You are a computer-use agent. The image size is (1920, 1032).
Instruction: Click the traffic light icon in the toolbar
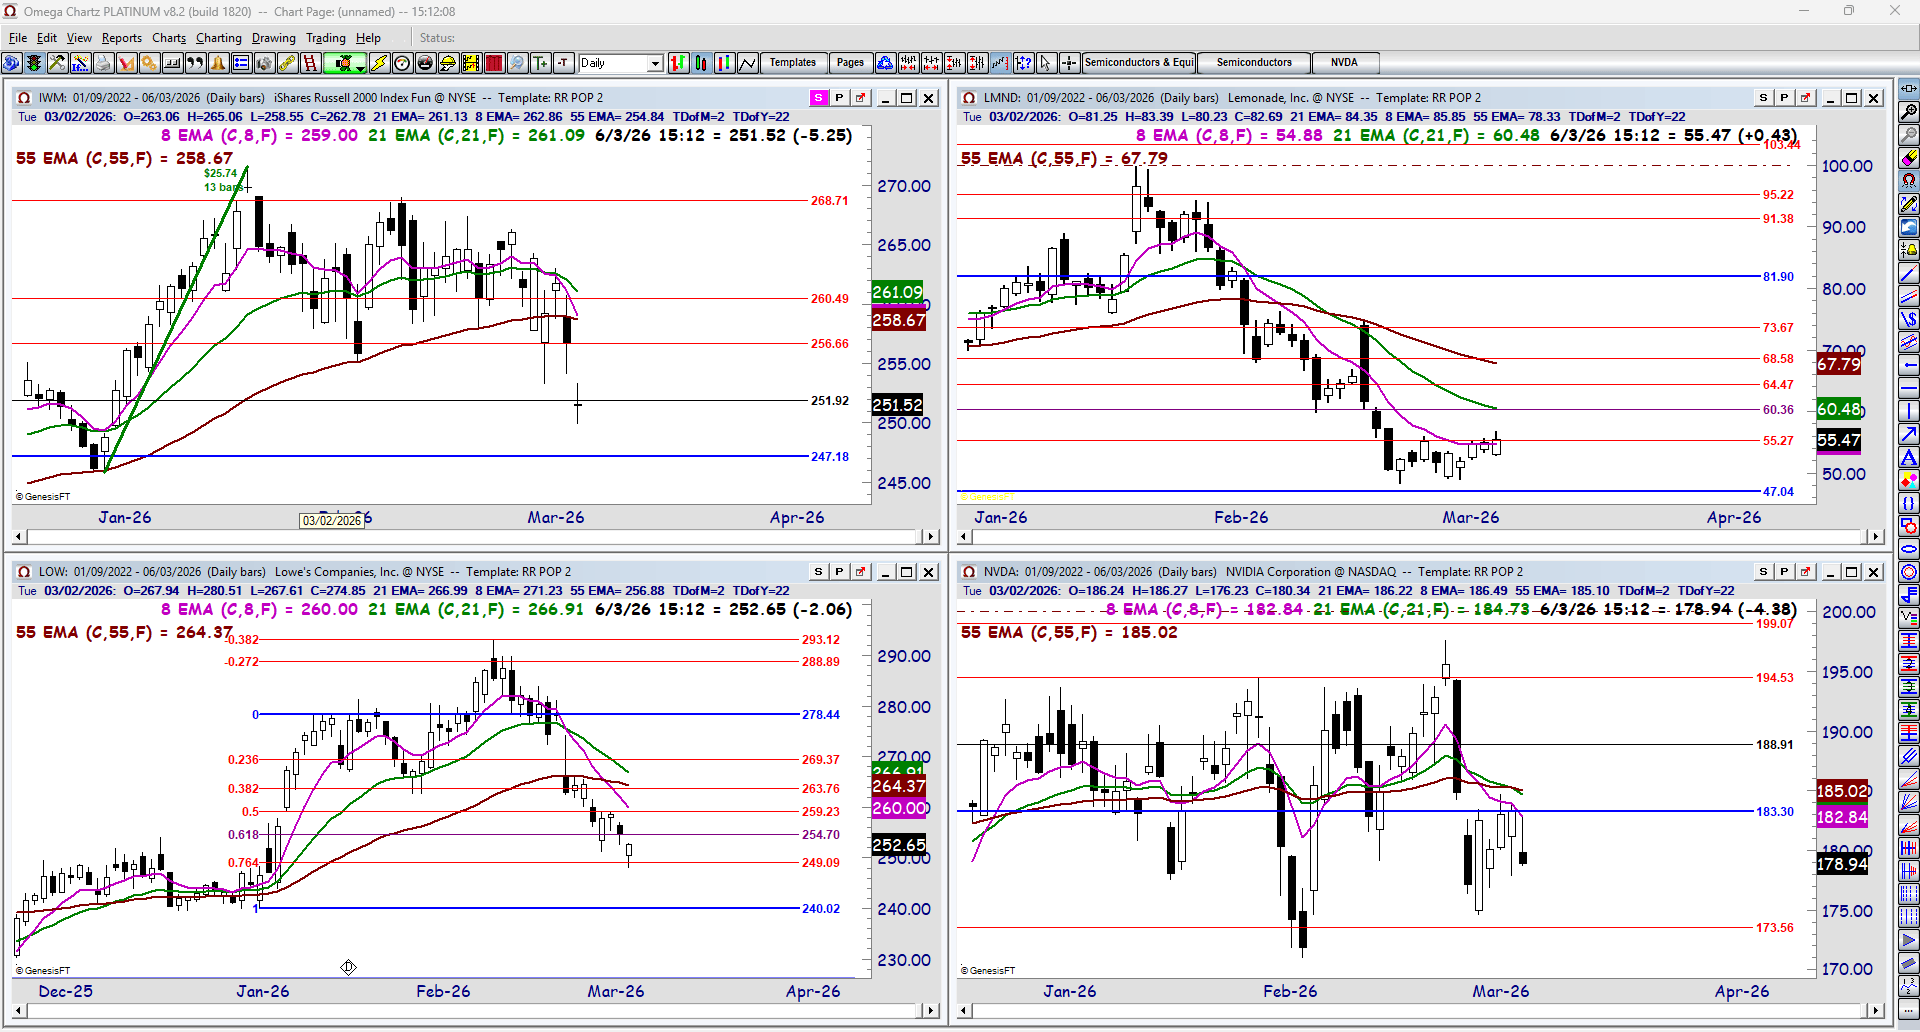[34, 63]
